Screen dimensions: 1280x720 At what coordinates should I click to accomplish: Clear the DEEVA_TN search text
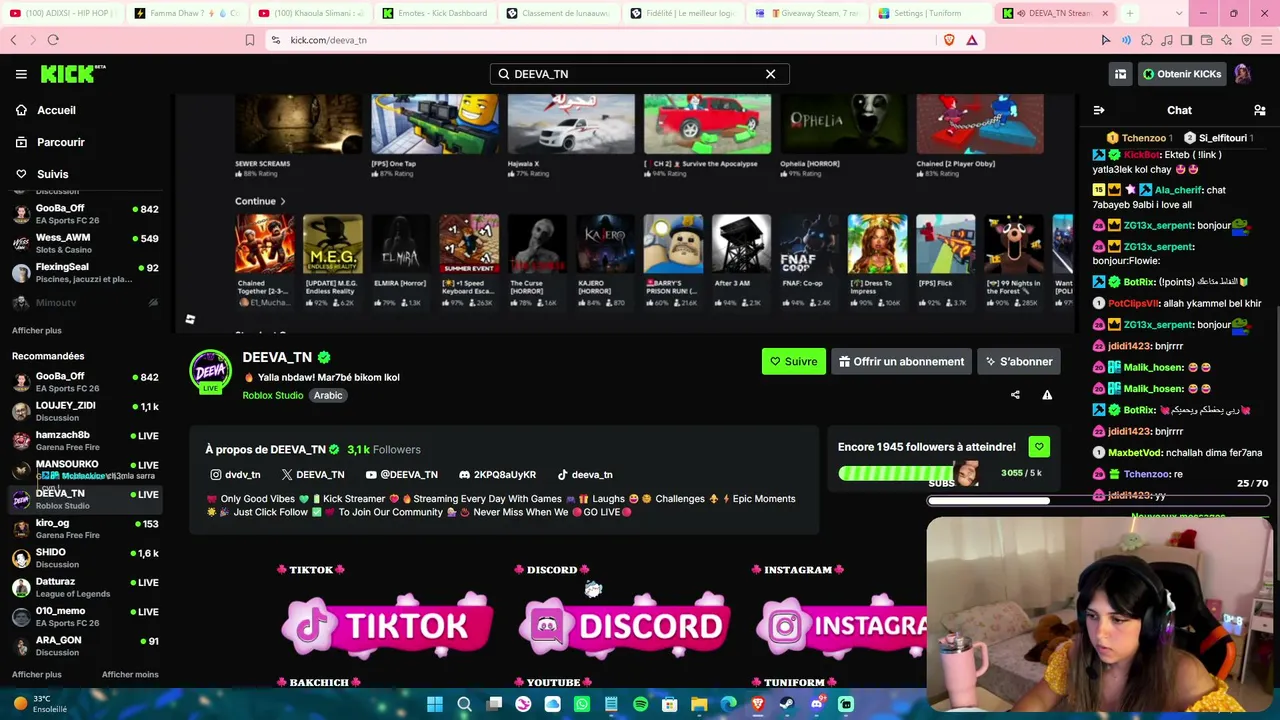[x=770, y=74]
